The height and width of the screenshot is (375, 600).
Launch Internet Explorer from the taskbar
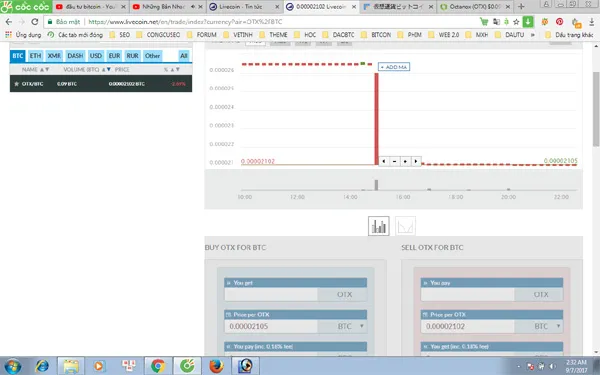pos(42,366)
